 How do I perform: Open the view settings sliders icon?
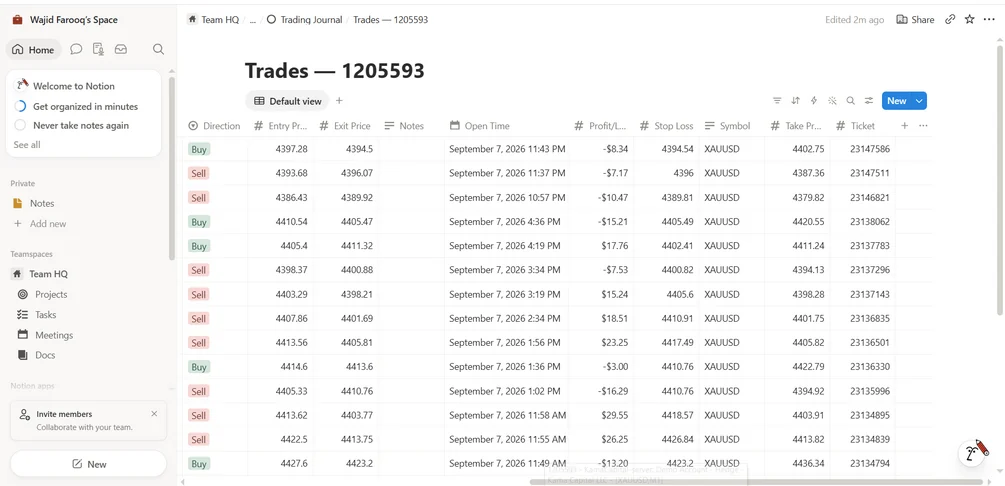(x=869, y=101)
